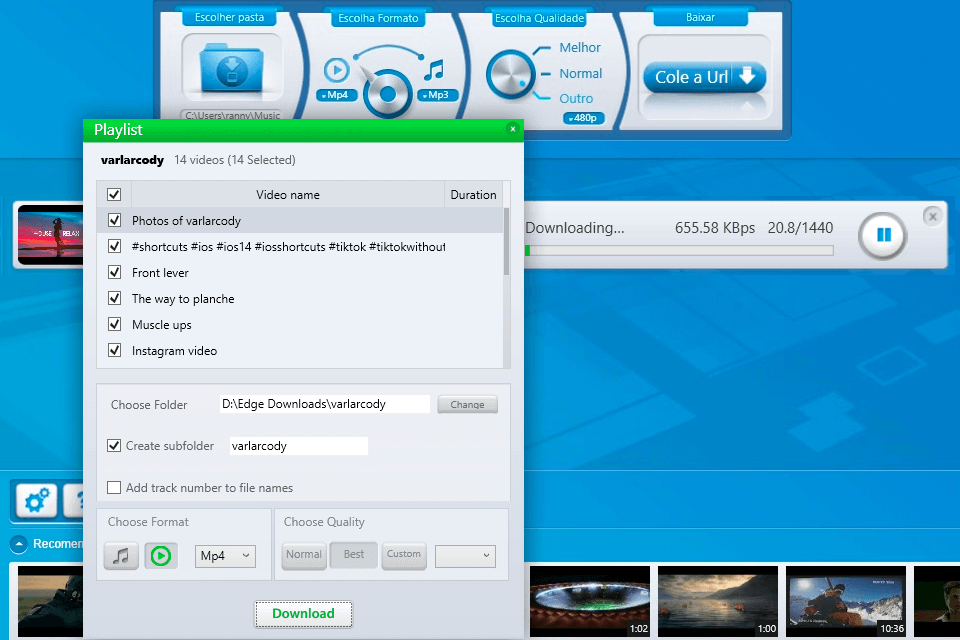This screenshot has width=960, height=640.
Task: Choose Outro quality option
Action: pyautogui.click(x=576, y=99)
